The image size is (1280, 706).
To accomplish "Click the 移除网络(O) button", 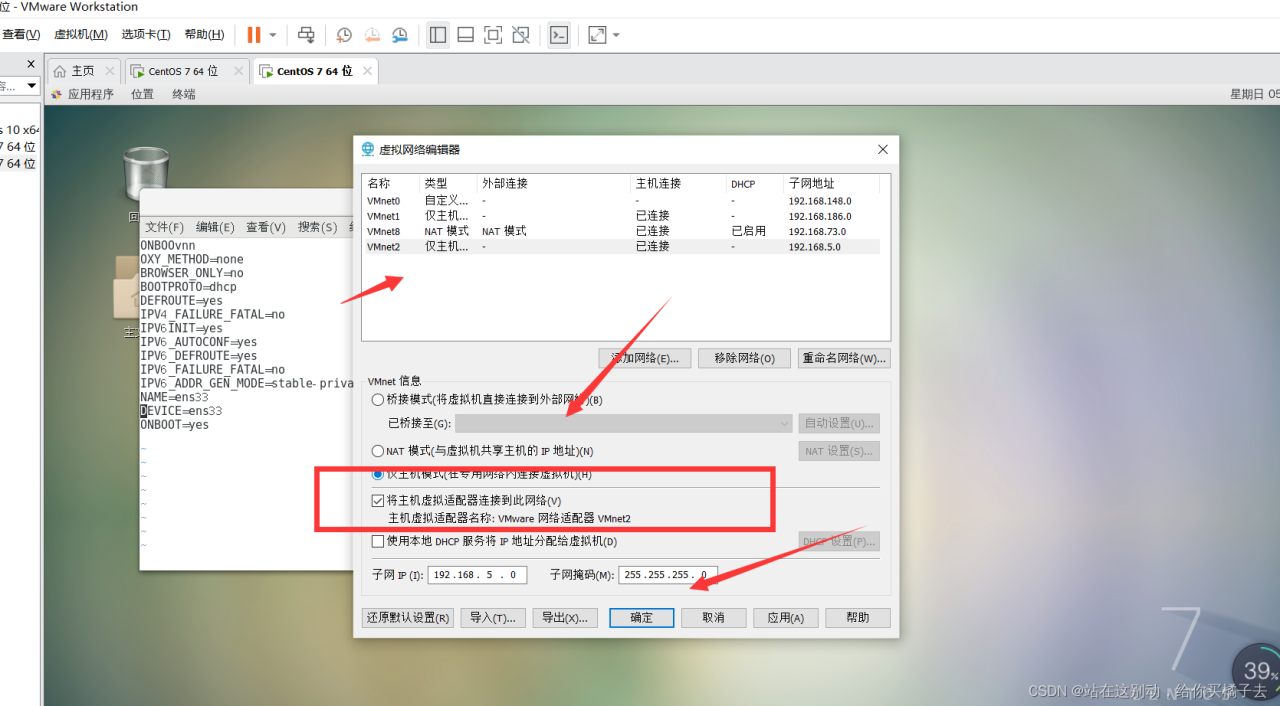I will 745,358.
